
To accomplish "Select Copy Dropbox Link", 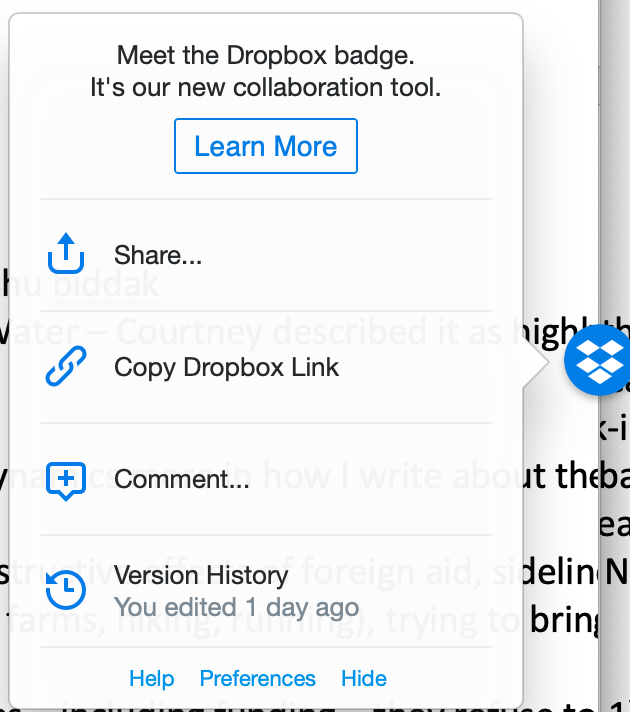I will point(266,367).
